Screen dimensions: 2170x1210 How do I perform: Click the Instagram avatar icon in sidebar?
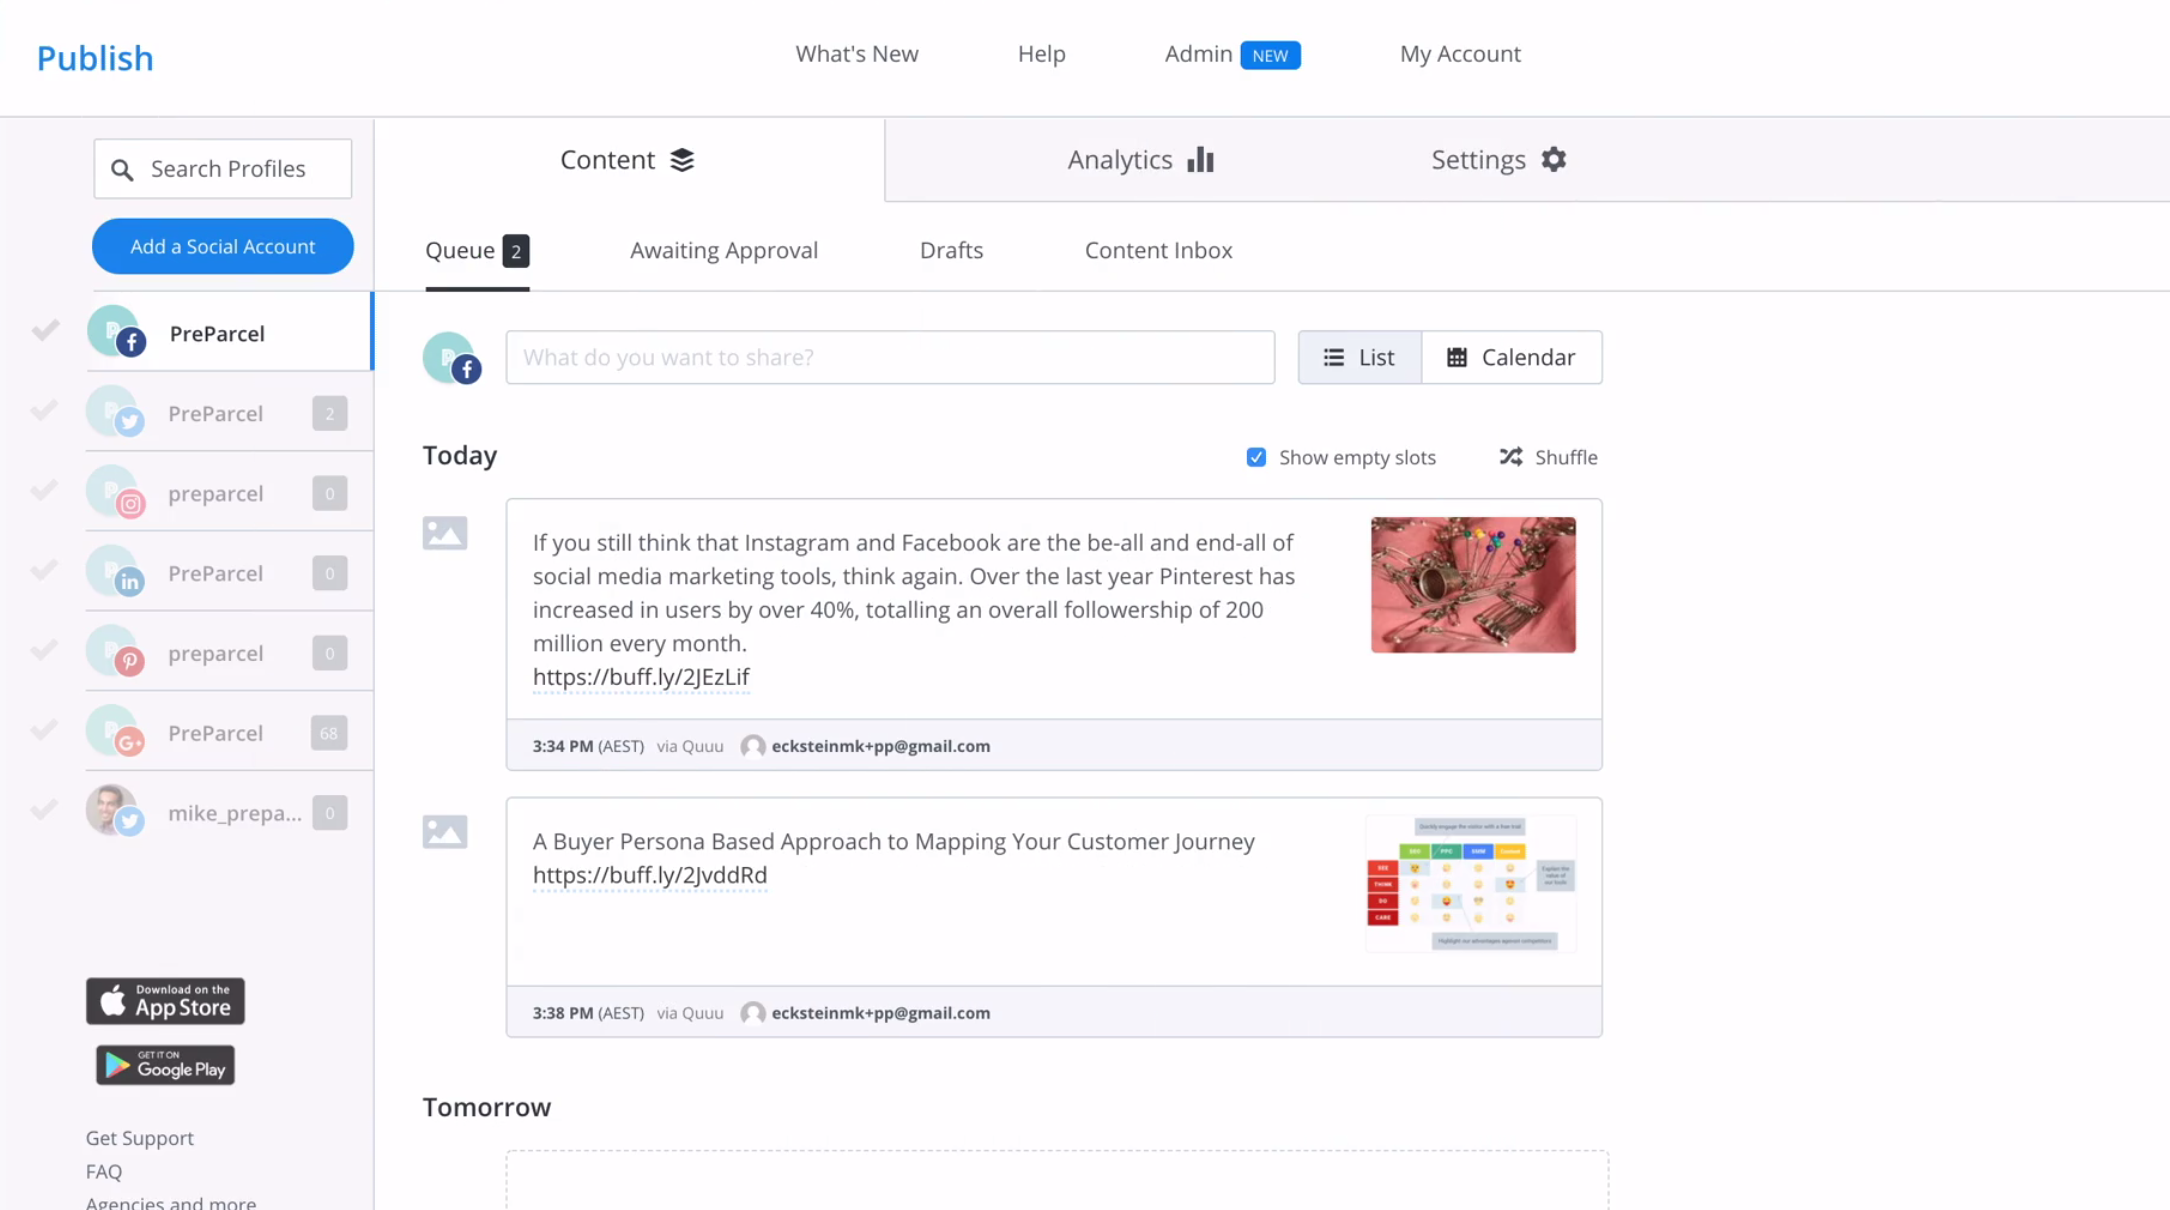click(x=116, y=492)
